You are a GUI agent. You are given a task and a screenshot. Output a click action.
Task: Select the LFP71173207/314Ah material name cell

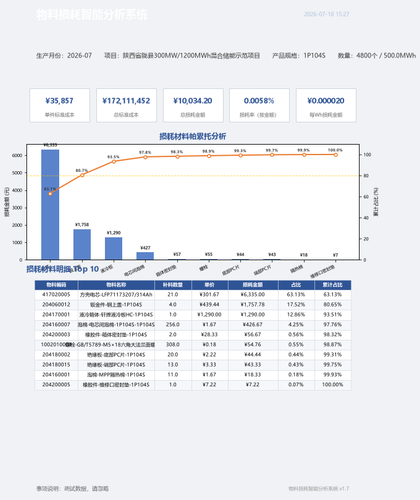pos(116,295)
